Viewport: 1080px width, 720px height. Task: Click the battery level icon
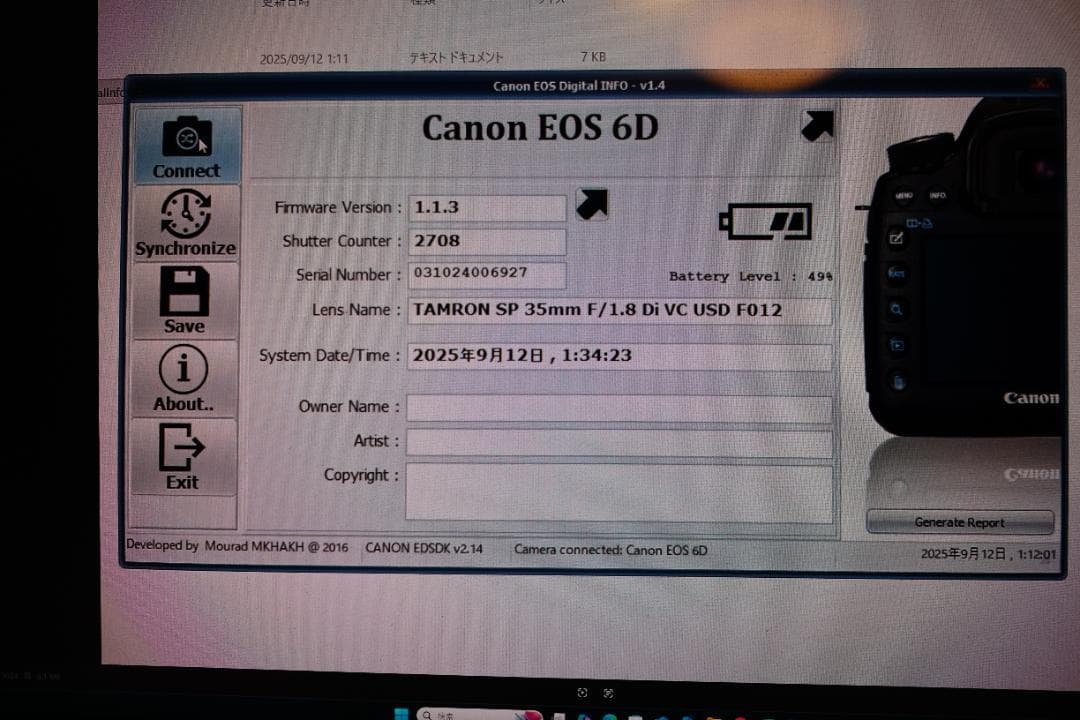[x=765, y=222]
